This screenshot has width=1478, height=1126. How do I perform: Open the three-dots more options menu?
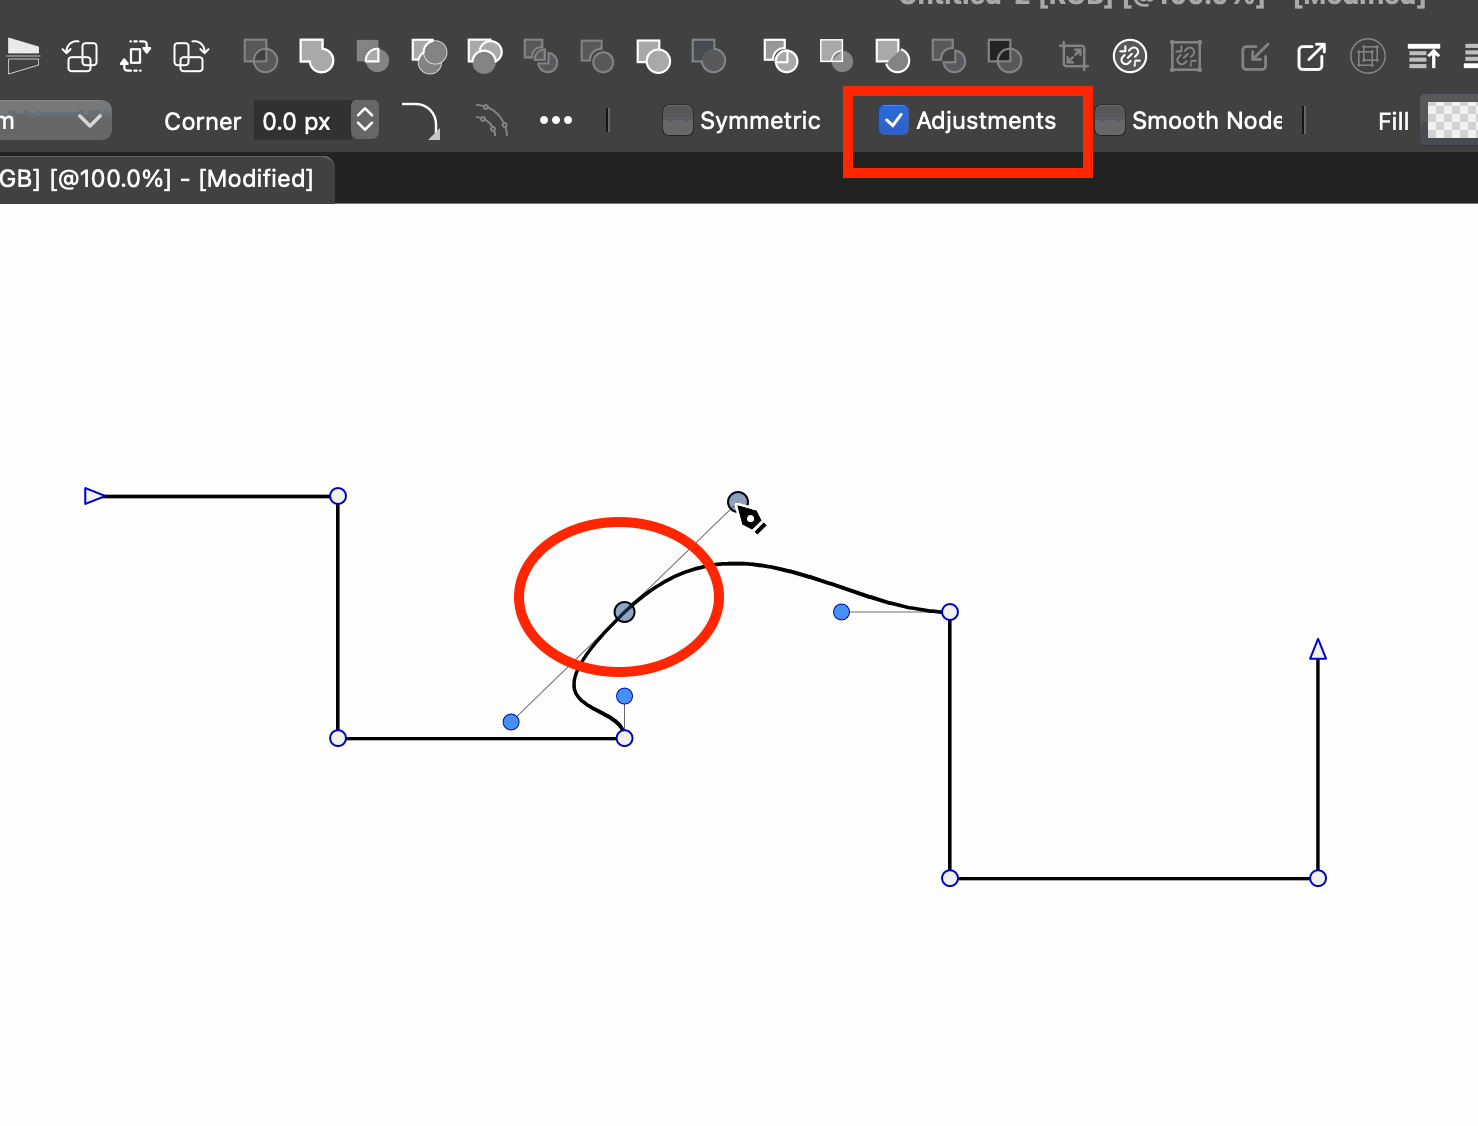555,121
